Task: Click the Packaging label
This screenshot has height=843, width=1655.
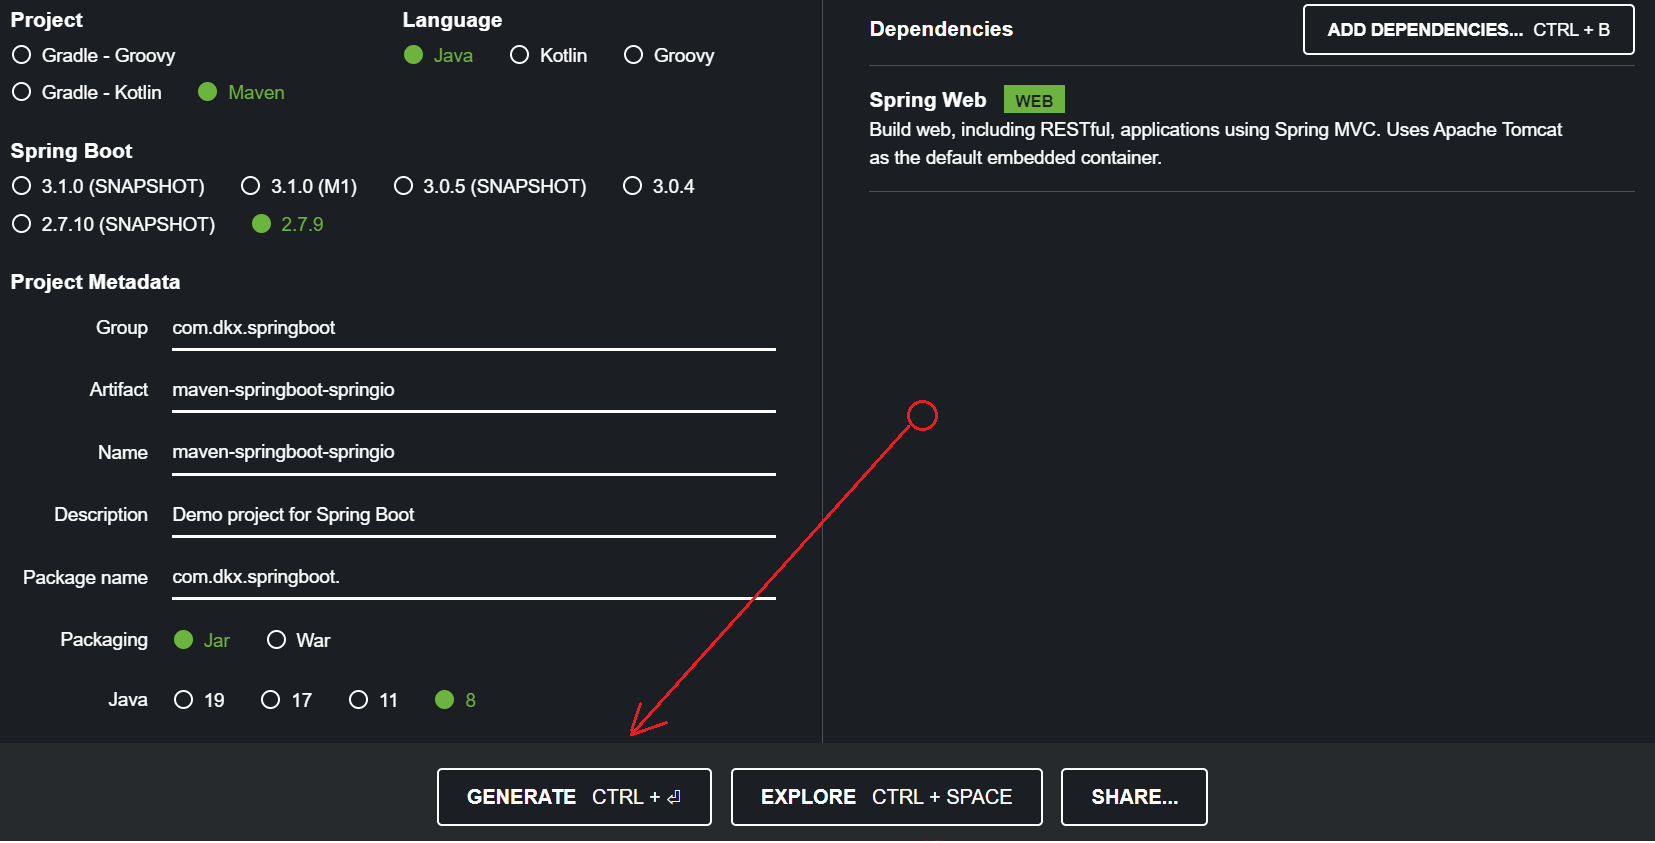Action: pyautogui.click(x=104, y=639)
